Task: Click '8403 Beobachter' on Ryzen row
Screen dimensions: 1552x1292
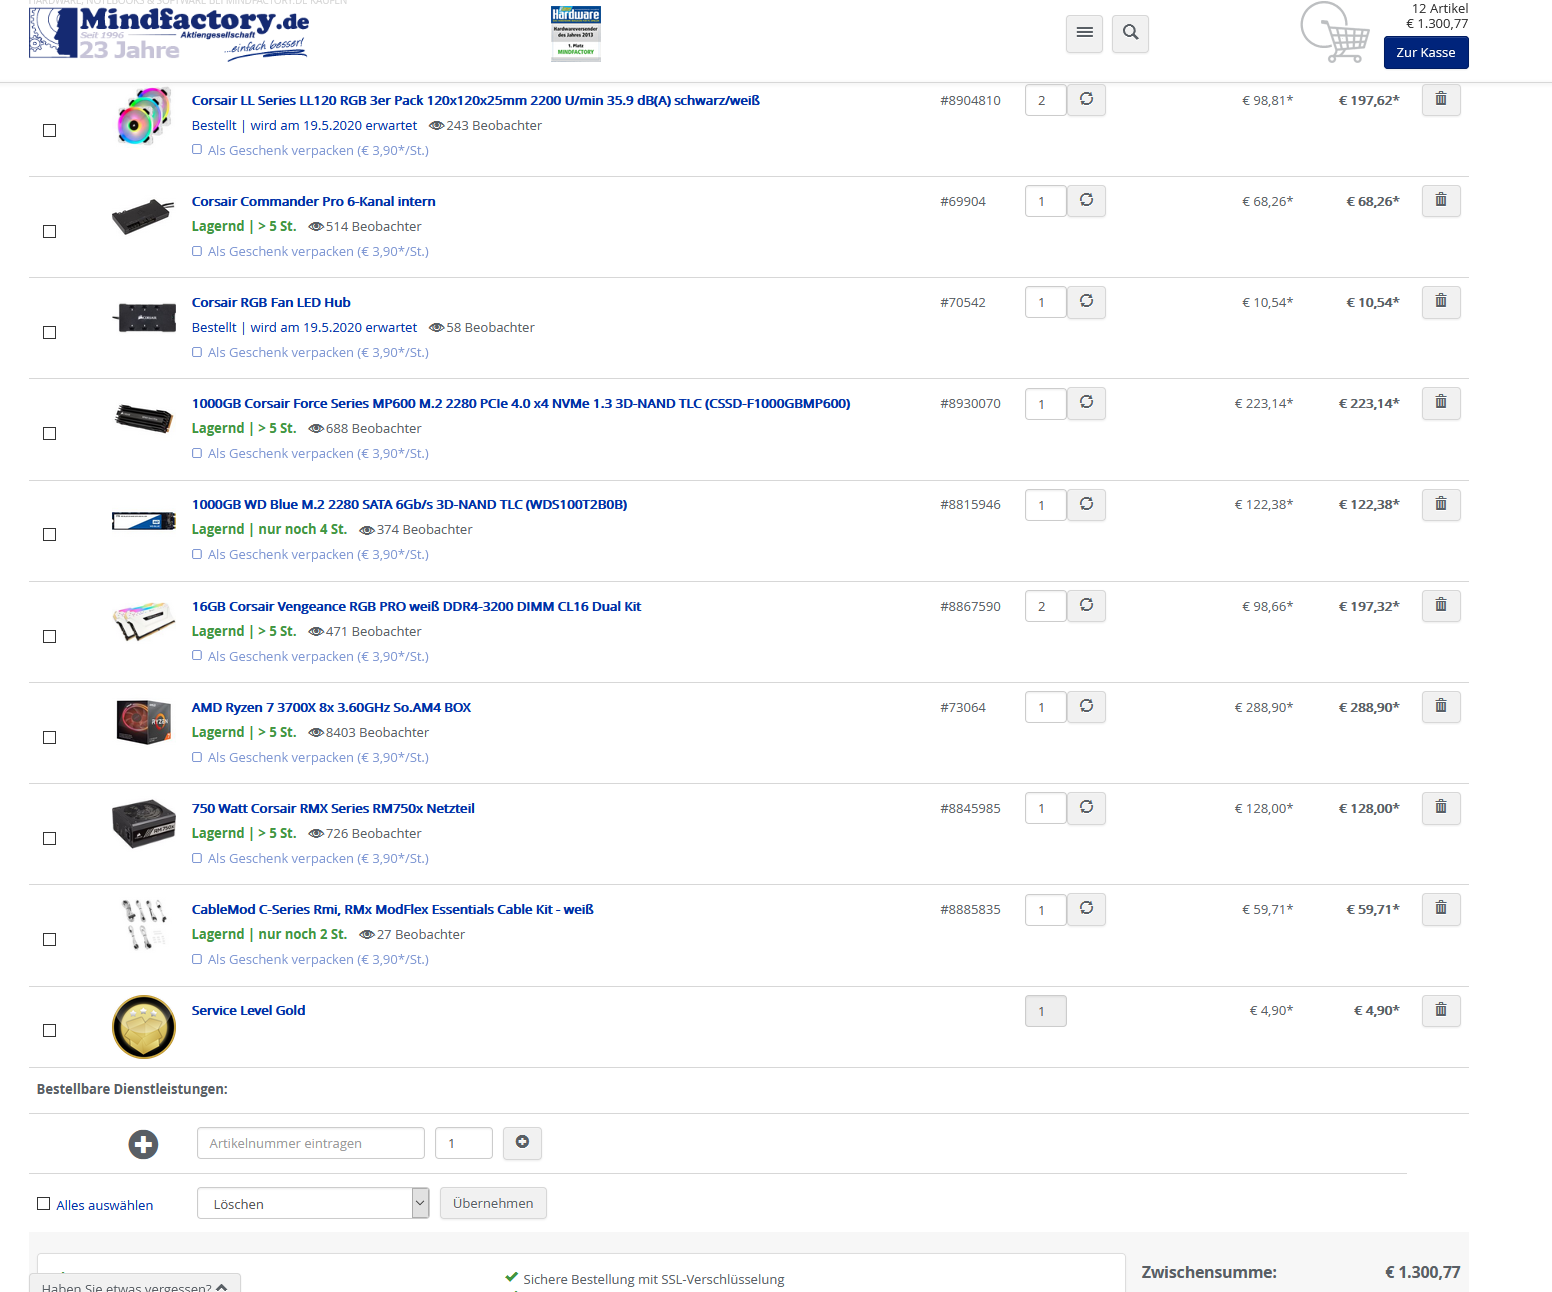Action: (x=377, y=732)
